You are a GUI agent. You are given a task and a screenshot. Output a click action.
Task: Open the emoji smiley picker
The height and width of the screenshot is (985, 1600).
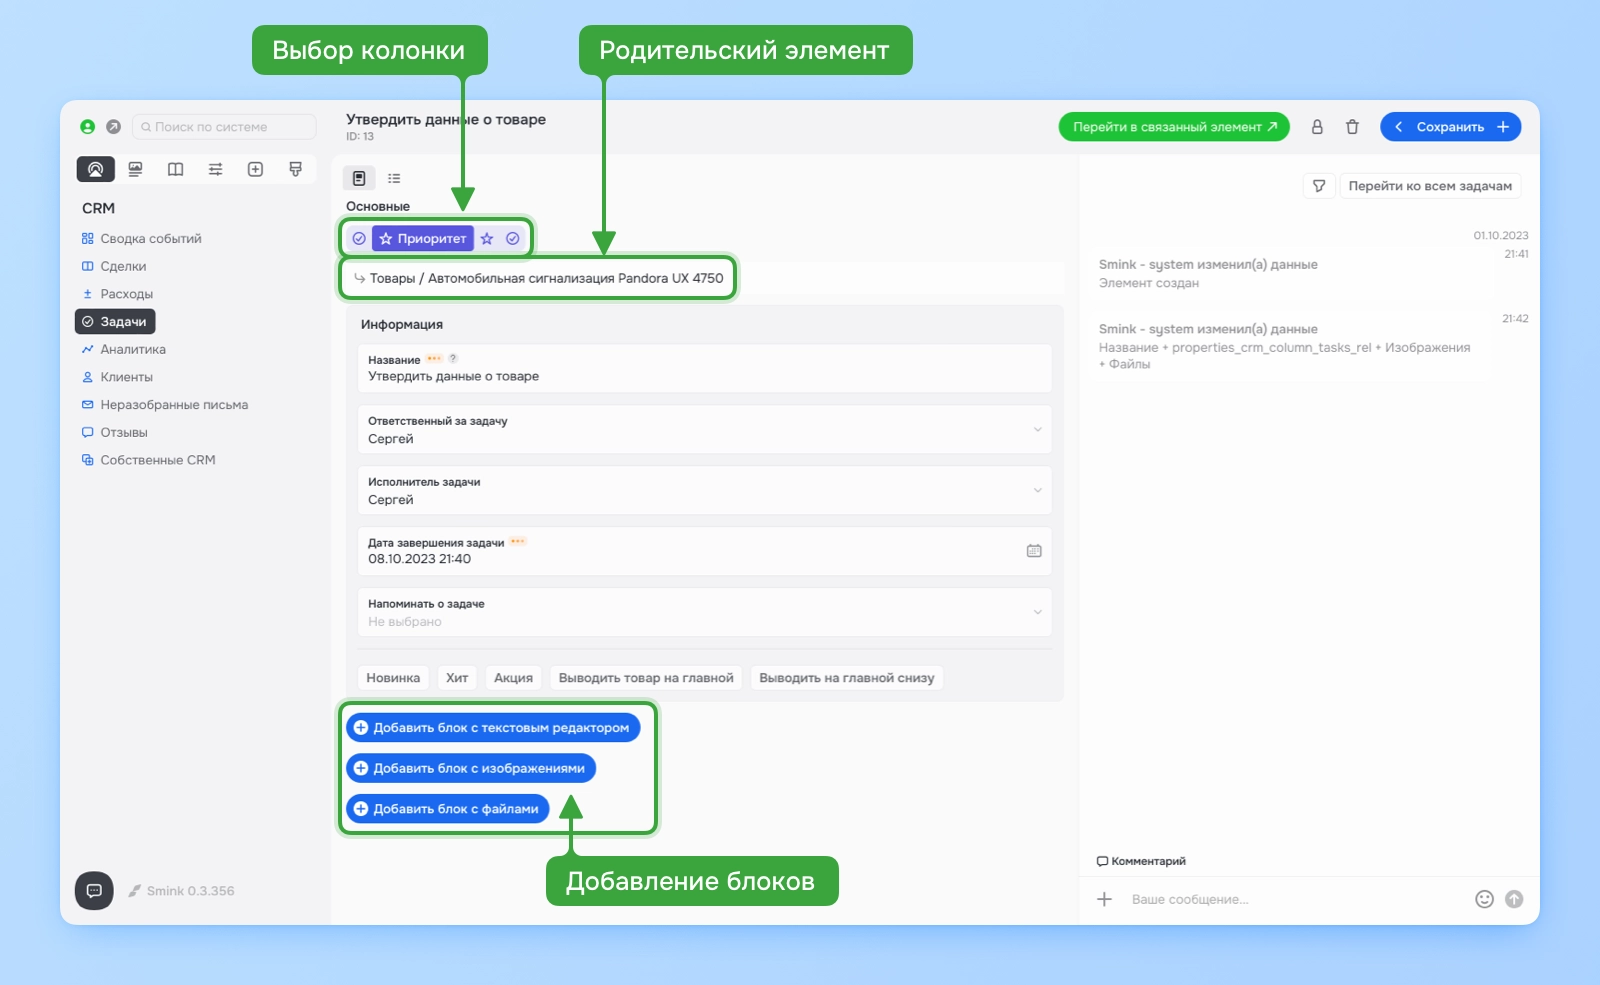tap(1484, 899)
